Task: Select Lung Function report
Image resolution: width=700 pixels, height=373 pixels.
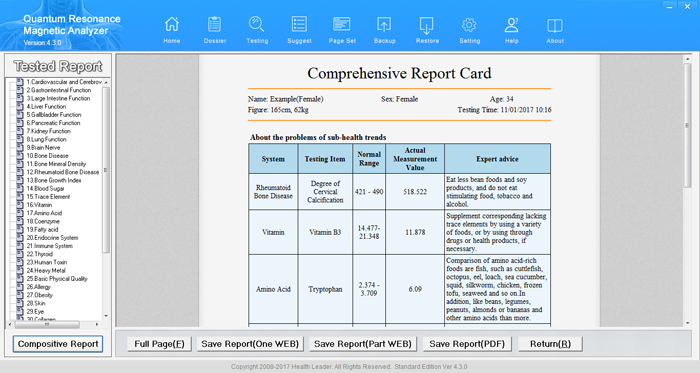Action: [x=46, y=139]
